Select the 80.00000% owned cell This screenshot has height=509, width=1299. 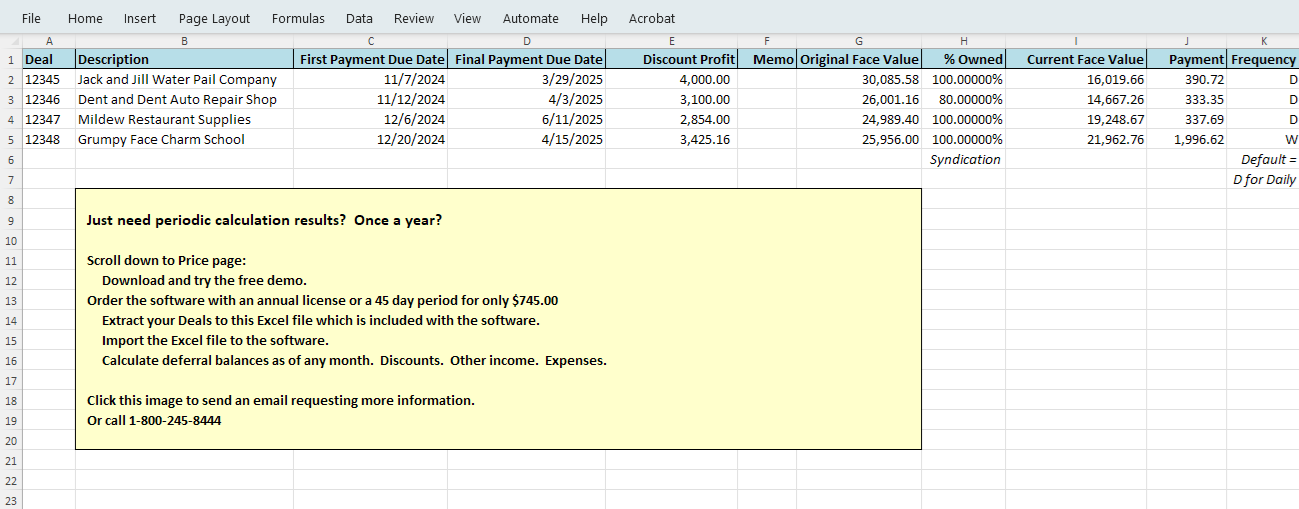(x=963, y=99)
